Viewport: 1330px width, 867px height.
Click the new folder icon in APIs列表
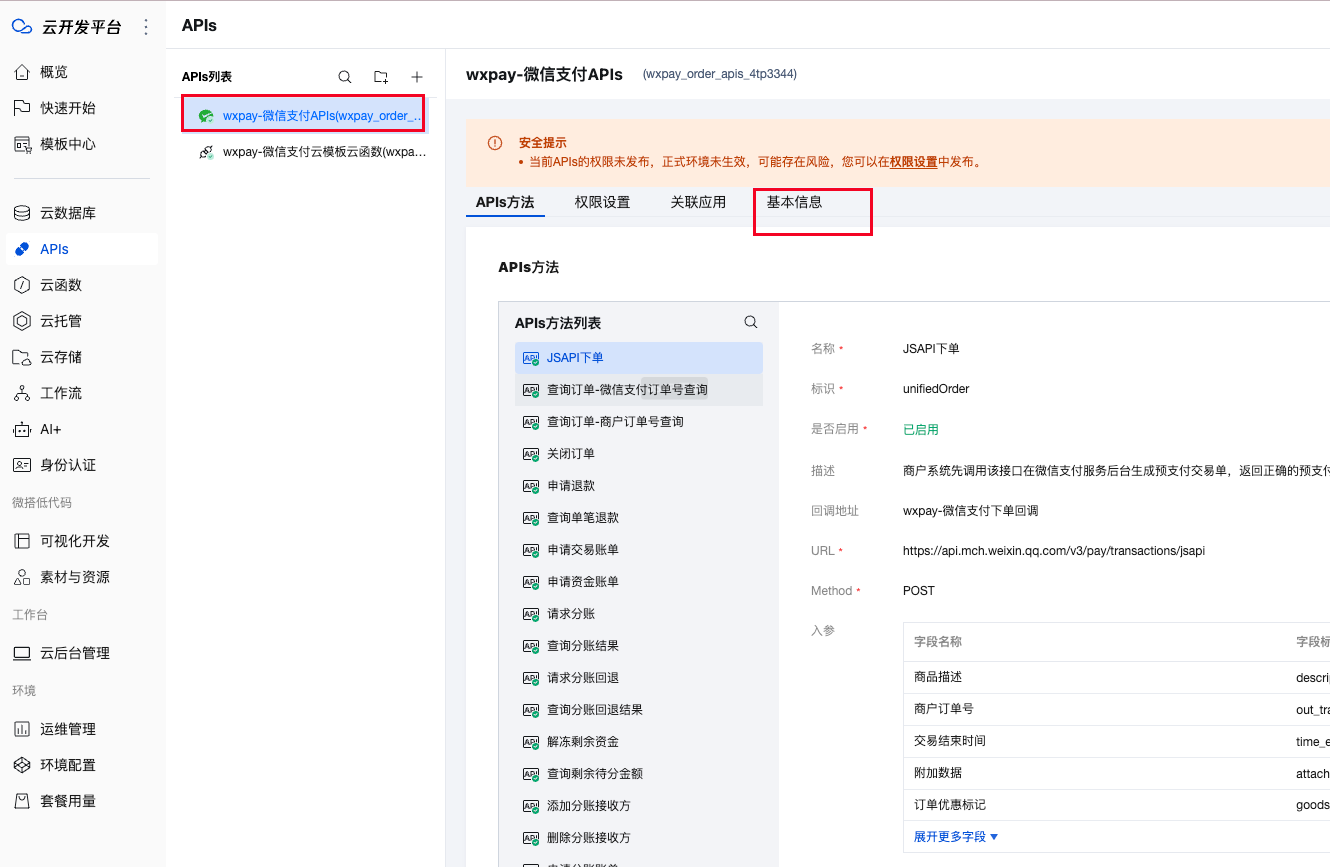pyautogui.click(x=381, y=77)
